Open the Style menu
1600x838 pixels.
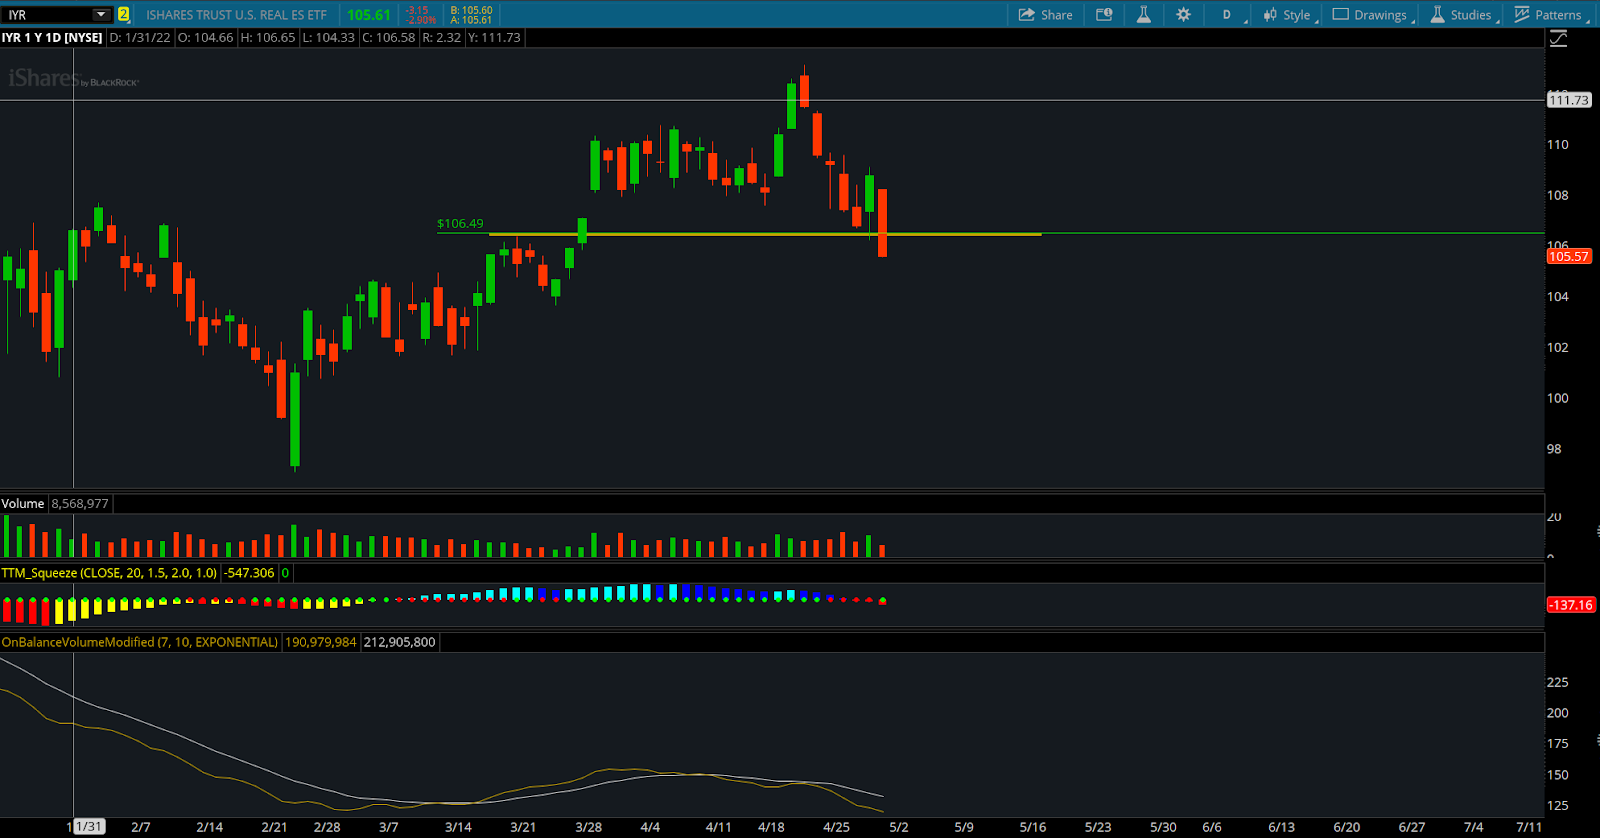[1288, 14]
